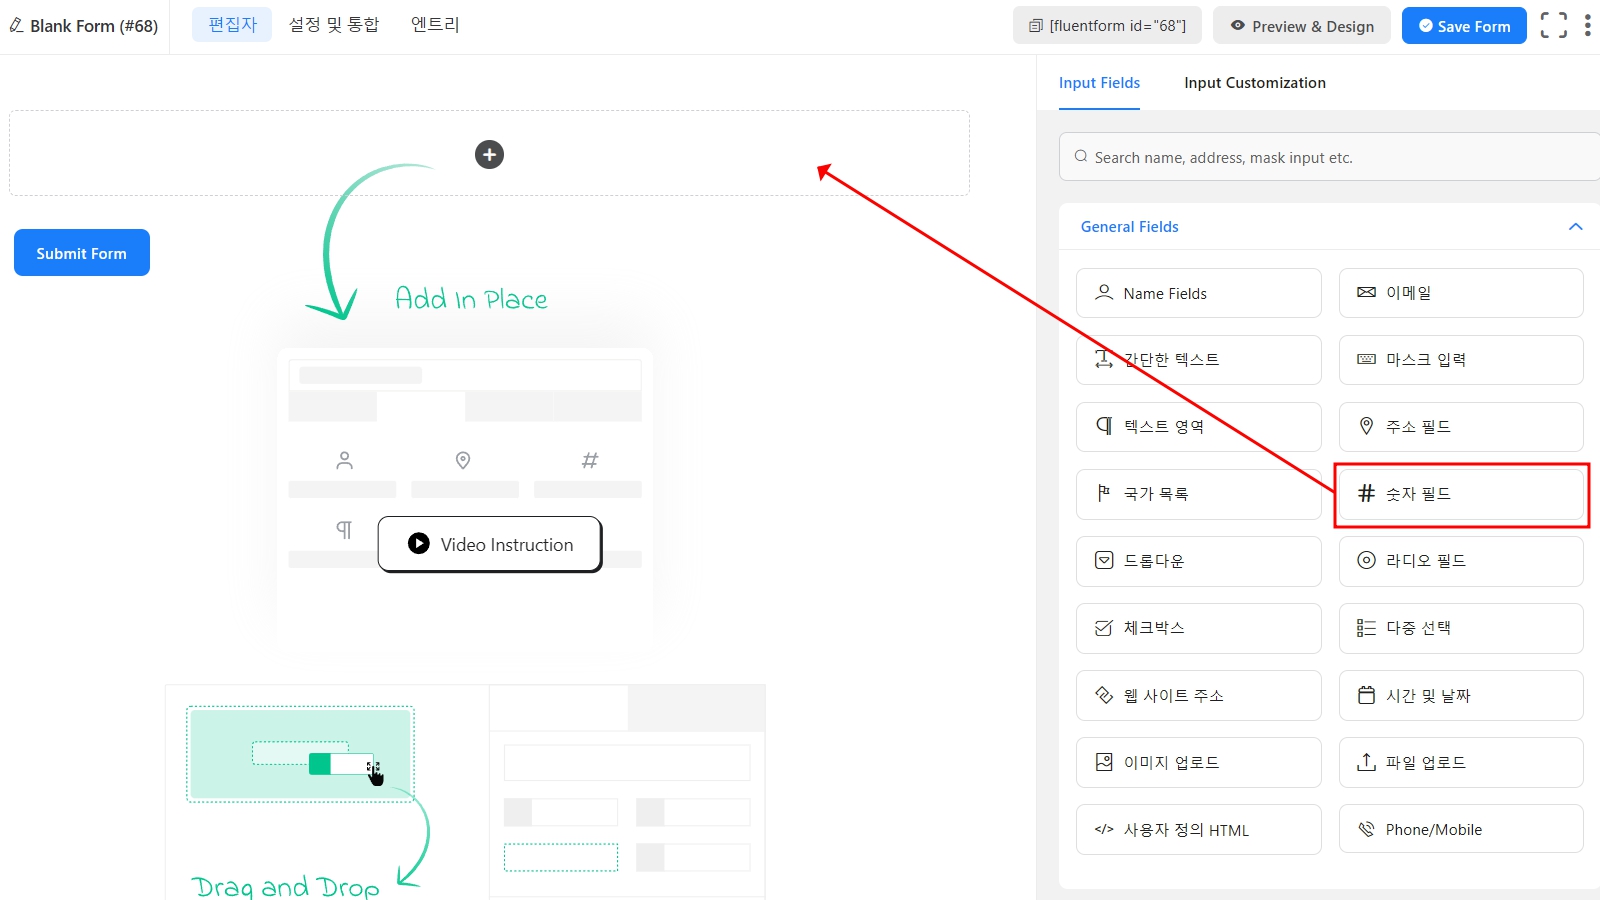Click the 드롭다운 select icon

click(x=1104, y=560)
